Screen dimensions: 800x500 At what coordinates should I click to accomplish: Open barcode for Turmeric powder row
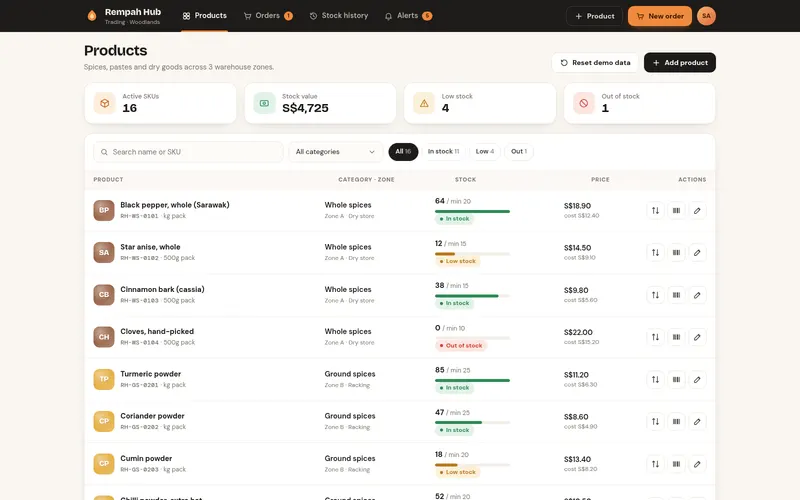[676, 379]
